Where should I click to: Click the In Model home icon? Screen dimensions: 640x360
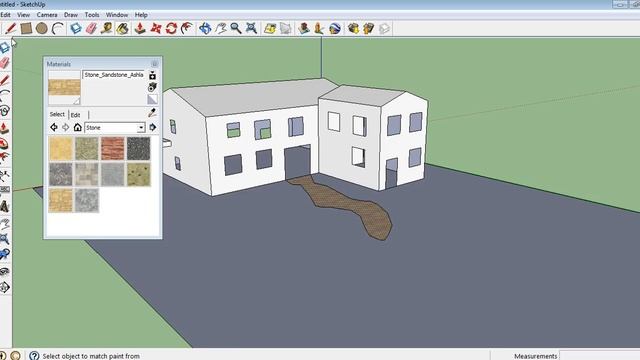tap(78, 127)
